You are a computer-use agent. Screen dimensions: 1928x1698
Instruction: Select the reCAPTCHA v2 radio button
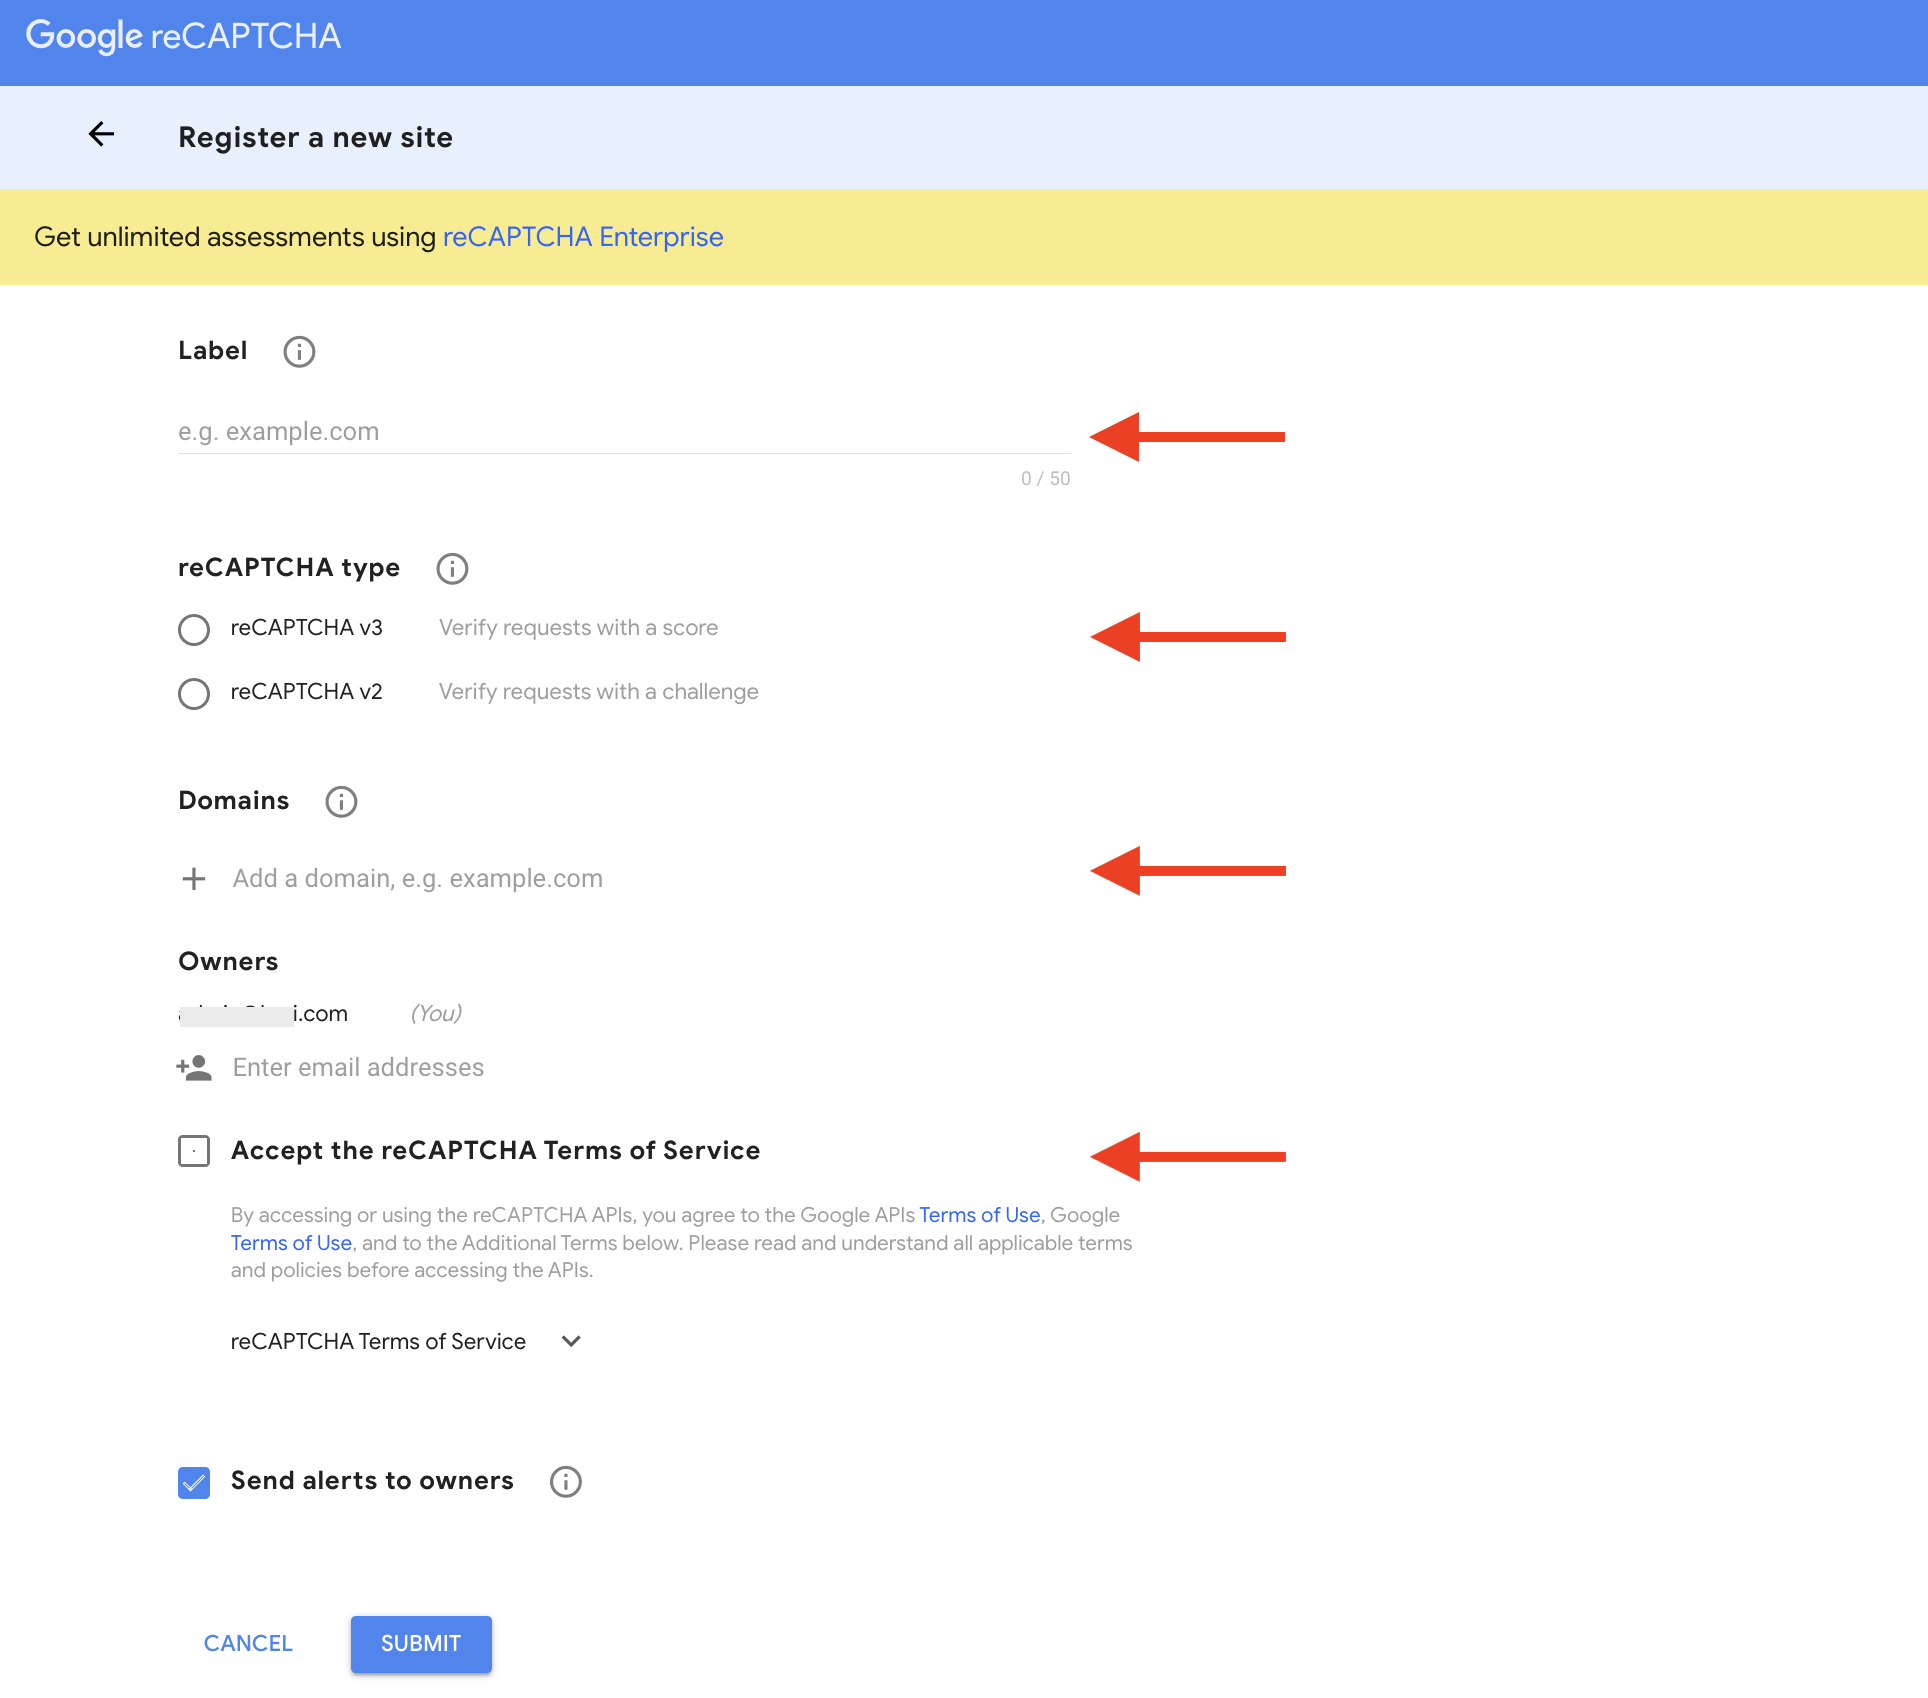tap(194, 694)
